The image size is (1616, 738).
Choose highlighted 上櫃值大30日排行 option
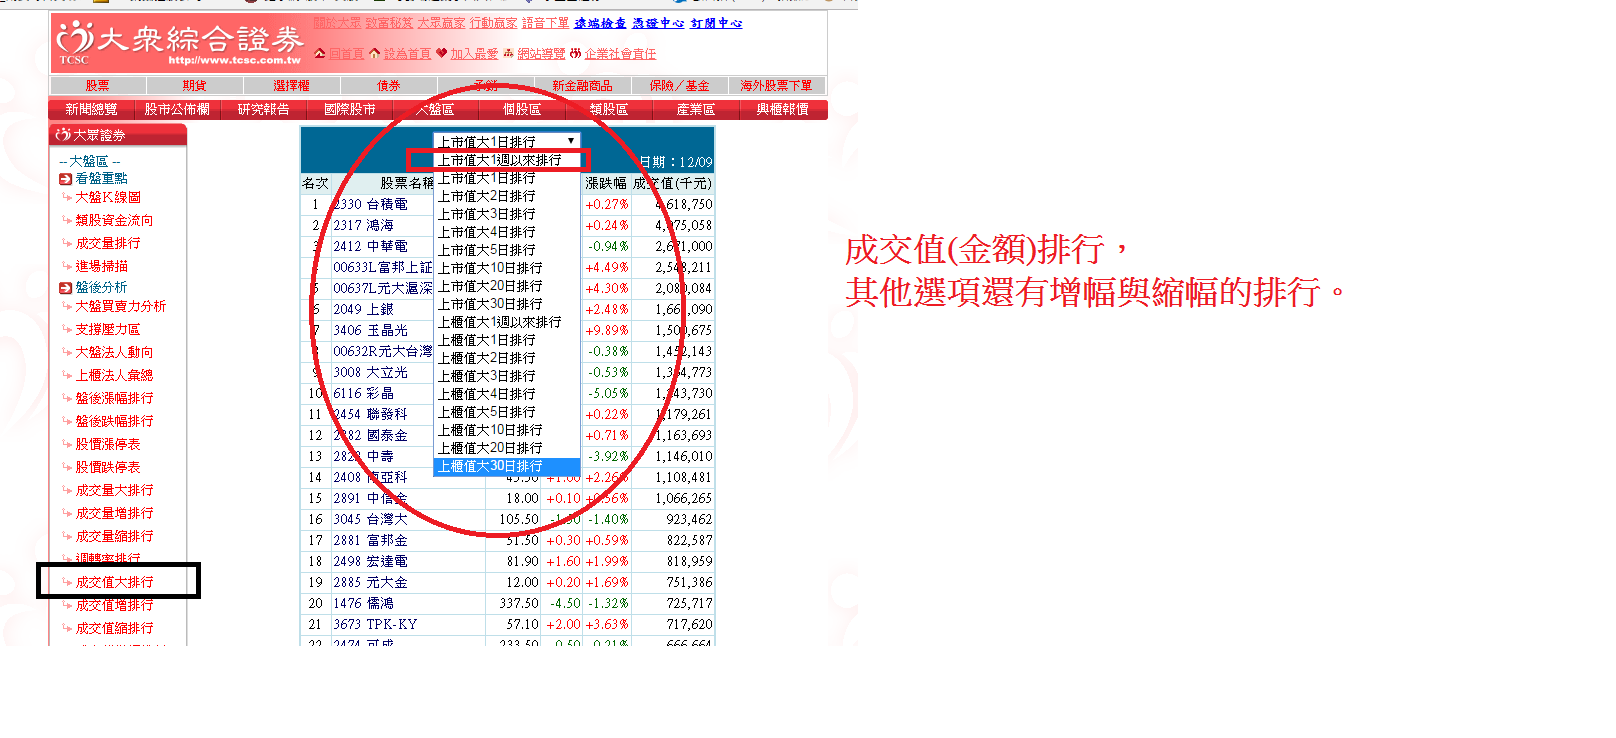pyautogui.click(x=507, y=466)
